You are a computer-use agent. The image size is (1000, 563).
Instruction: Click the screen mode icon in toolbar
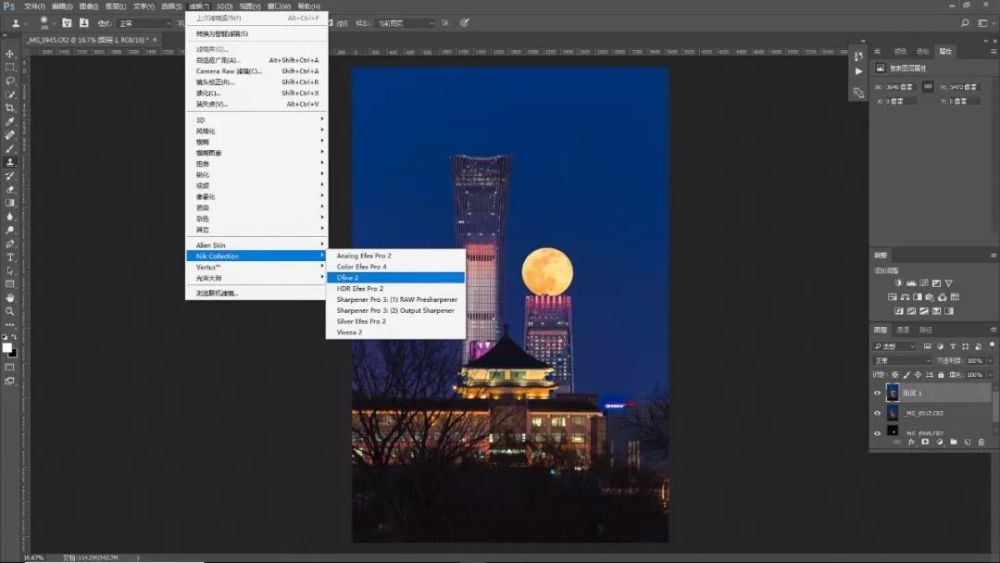coord(10,381)
